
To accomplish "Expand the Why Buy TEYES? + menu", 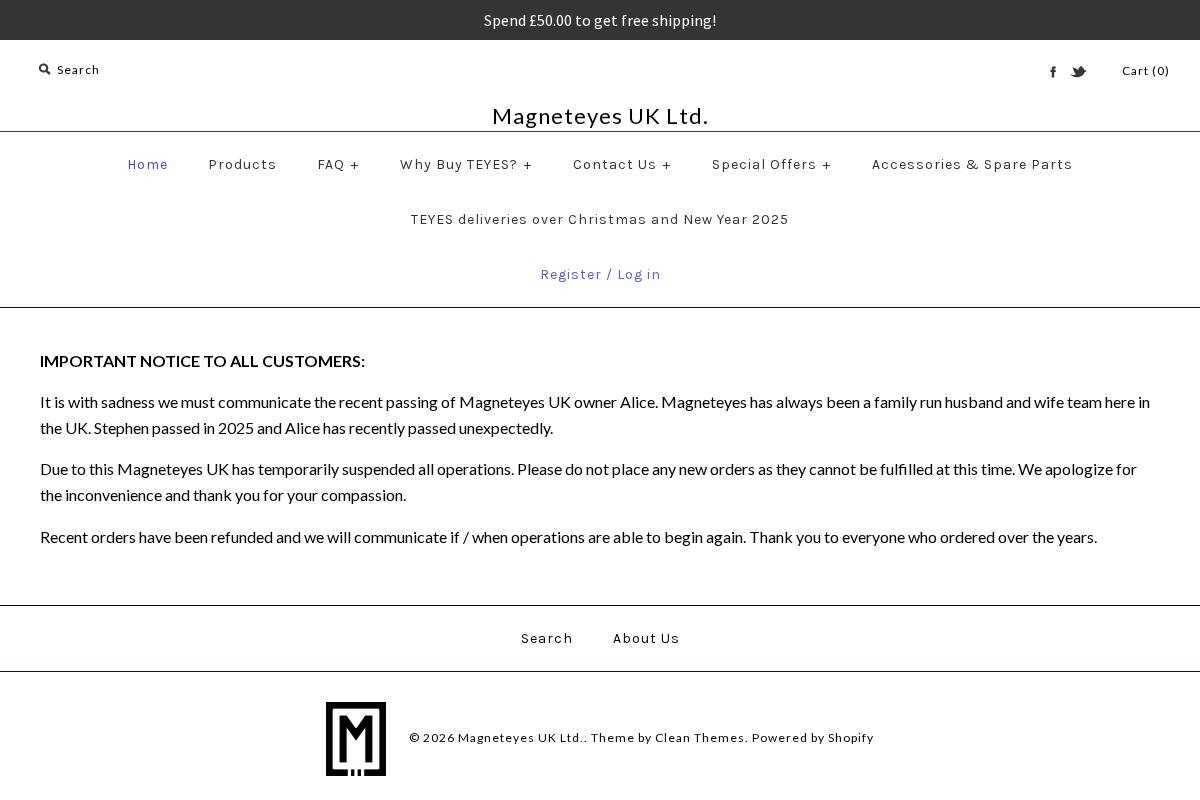I will click(466, 165).
